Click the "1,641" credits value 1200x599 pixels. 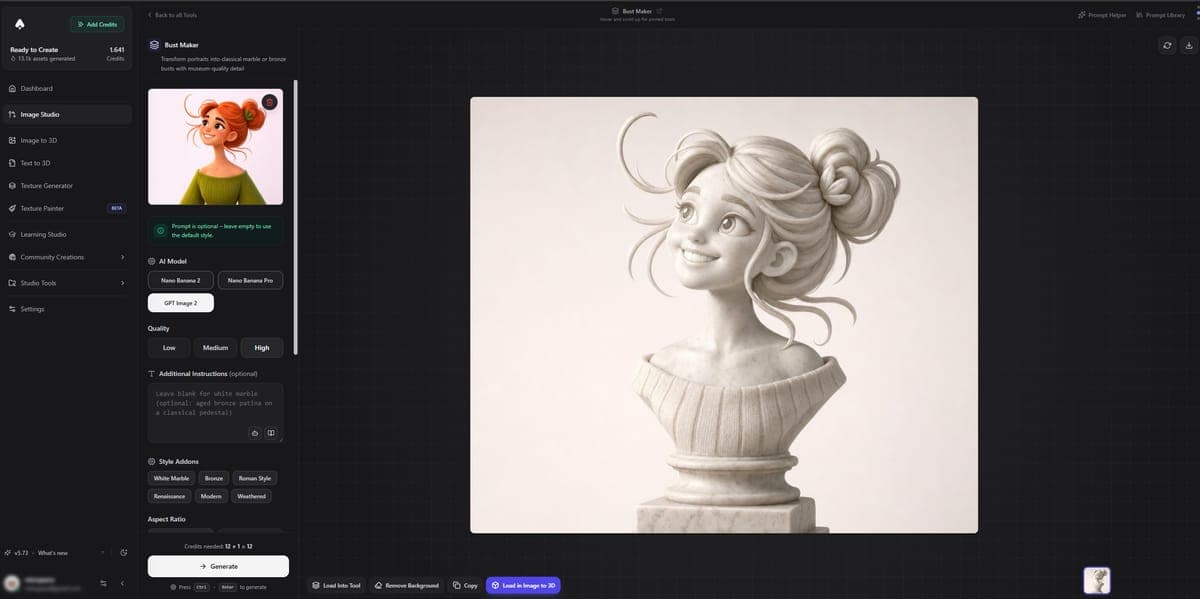click(116, 49)
